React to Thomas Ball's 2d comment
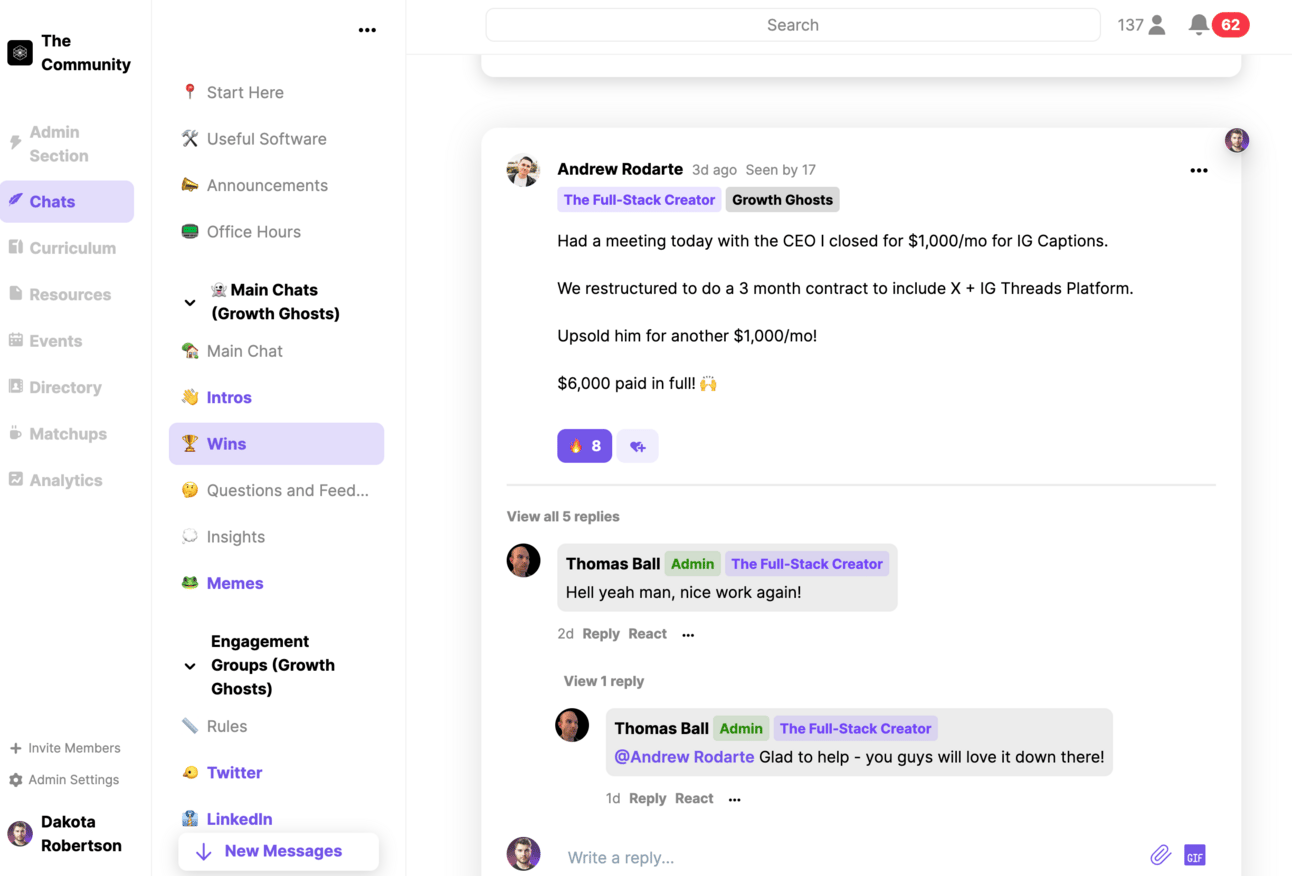1292x876 pixels. [647, 634]
